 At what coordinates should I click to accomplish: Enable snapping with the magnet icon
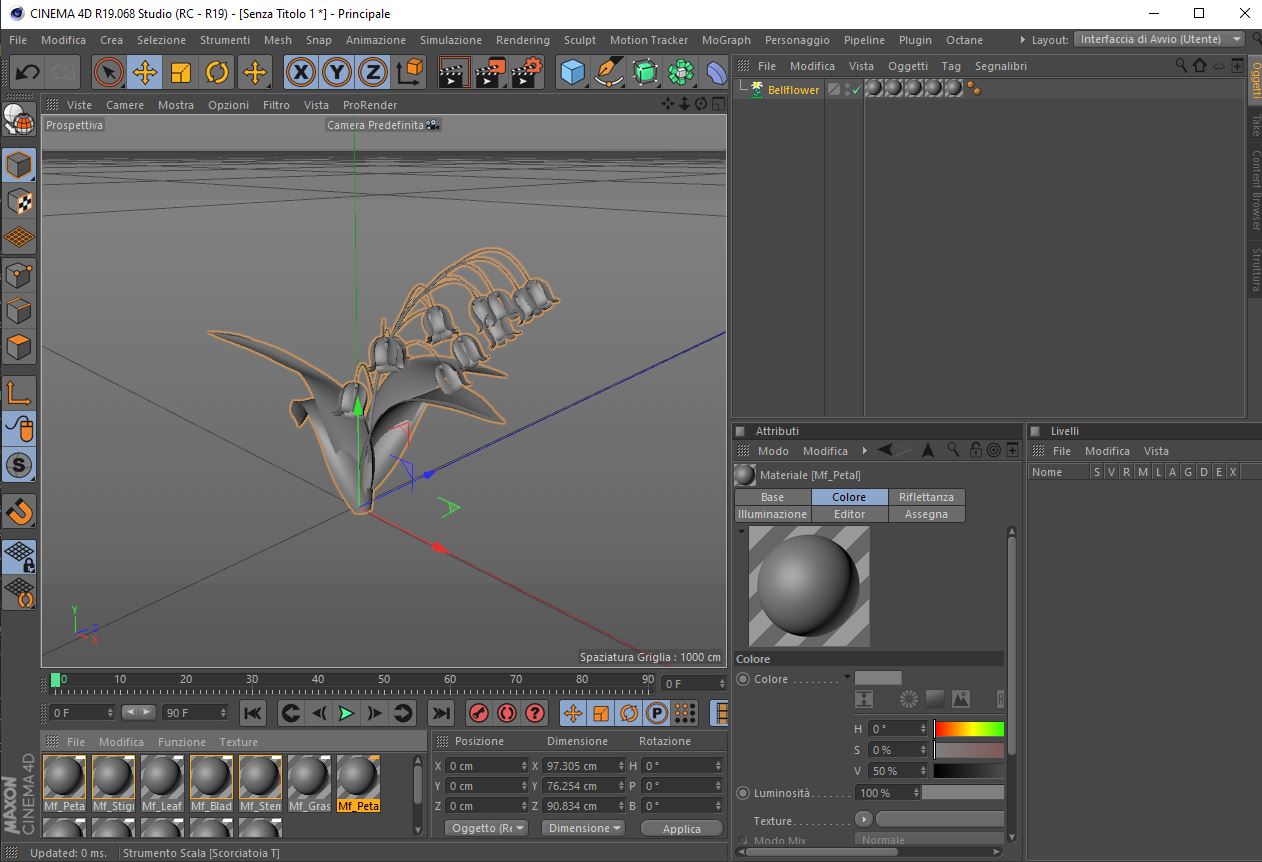click(19, 511)
